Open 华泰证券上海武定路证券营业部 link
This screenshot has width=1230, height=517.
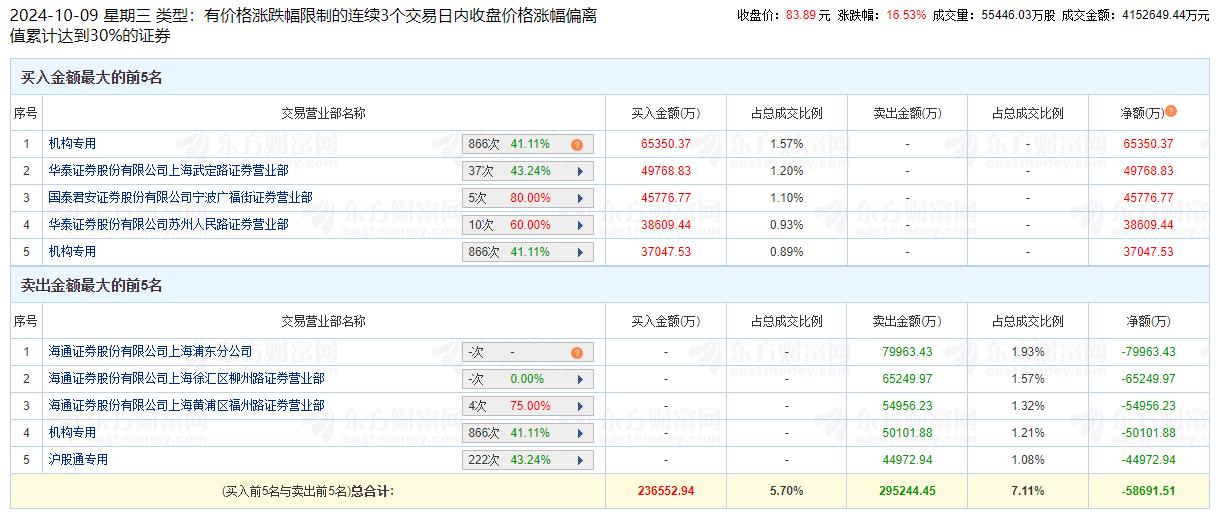(168, 171)
